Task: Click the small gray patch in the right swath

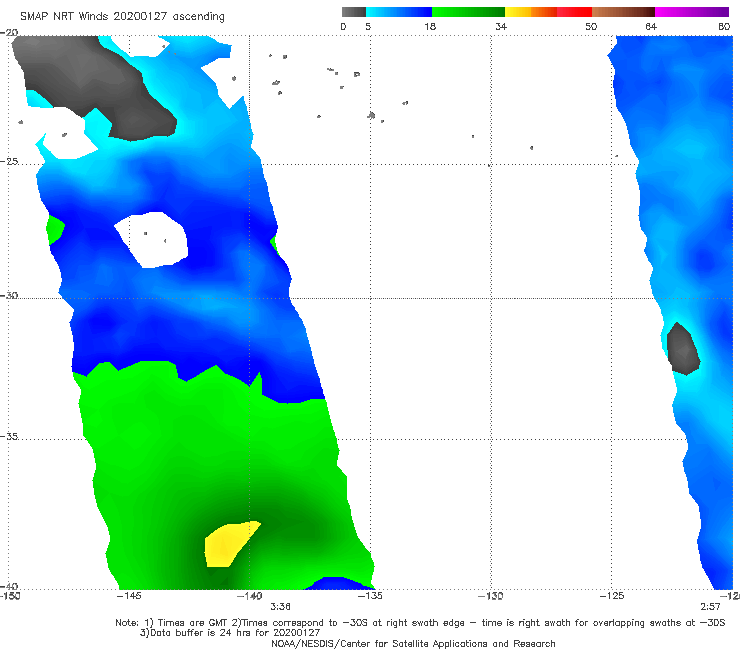Action: point(683,349)
